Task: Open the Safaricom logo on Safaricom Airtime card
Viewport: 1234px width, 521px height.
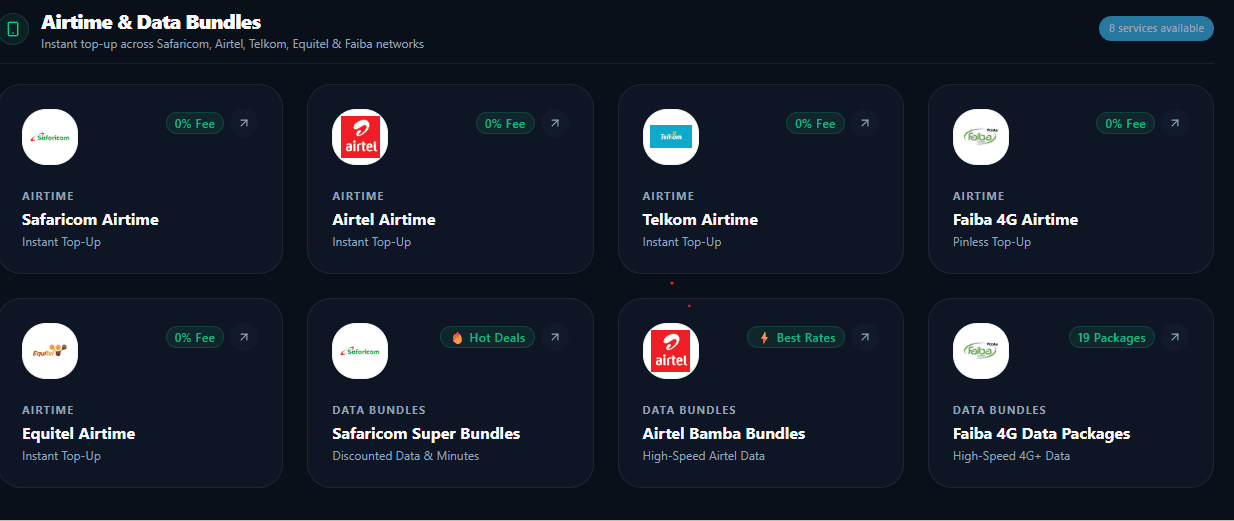Action: tap(50, 137)
